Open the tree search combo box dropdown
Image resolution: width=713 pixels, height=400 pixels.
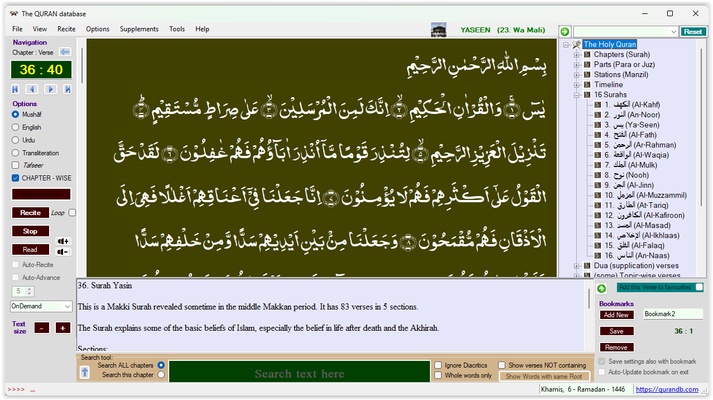pyautogui.click(x=673, y=31)
